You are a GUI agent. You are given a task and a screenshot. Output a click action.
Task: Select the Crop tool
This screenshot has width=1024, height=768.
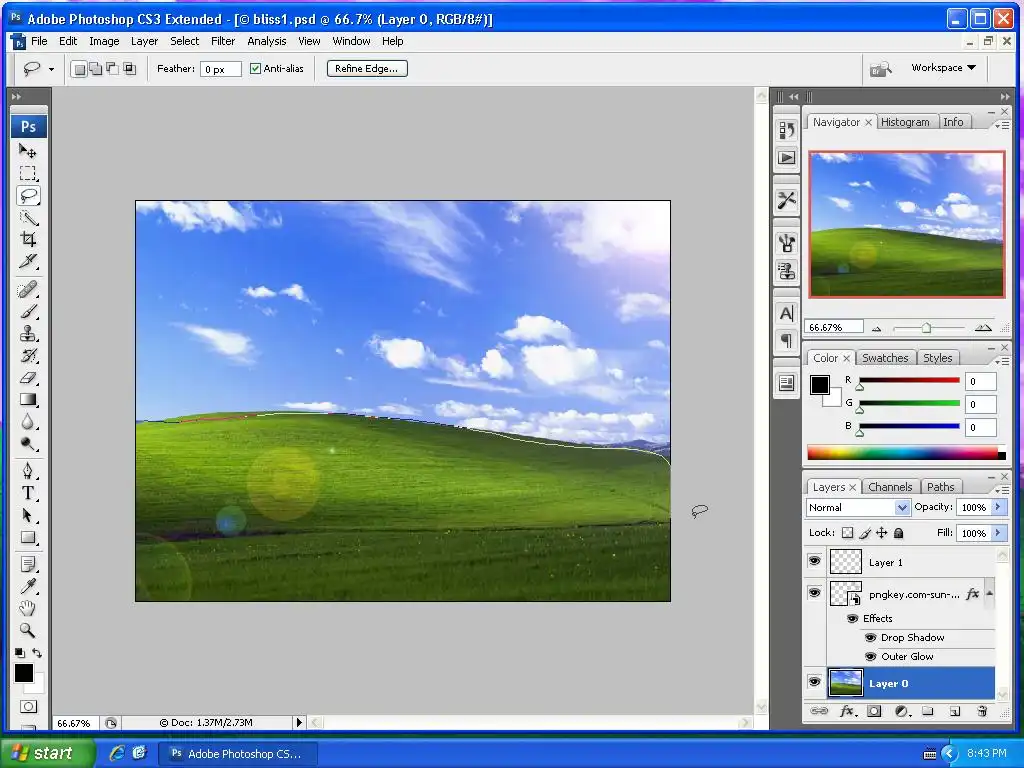pos(27,239)
